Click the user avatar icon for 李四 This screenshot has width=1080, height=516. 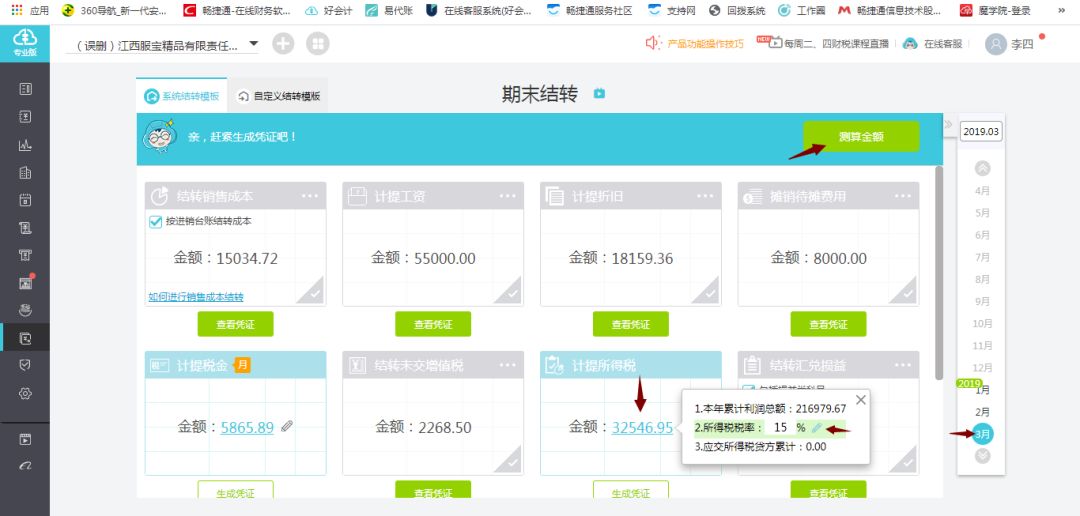[x=995, y=44]
